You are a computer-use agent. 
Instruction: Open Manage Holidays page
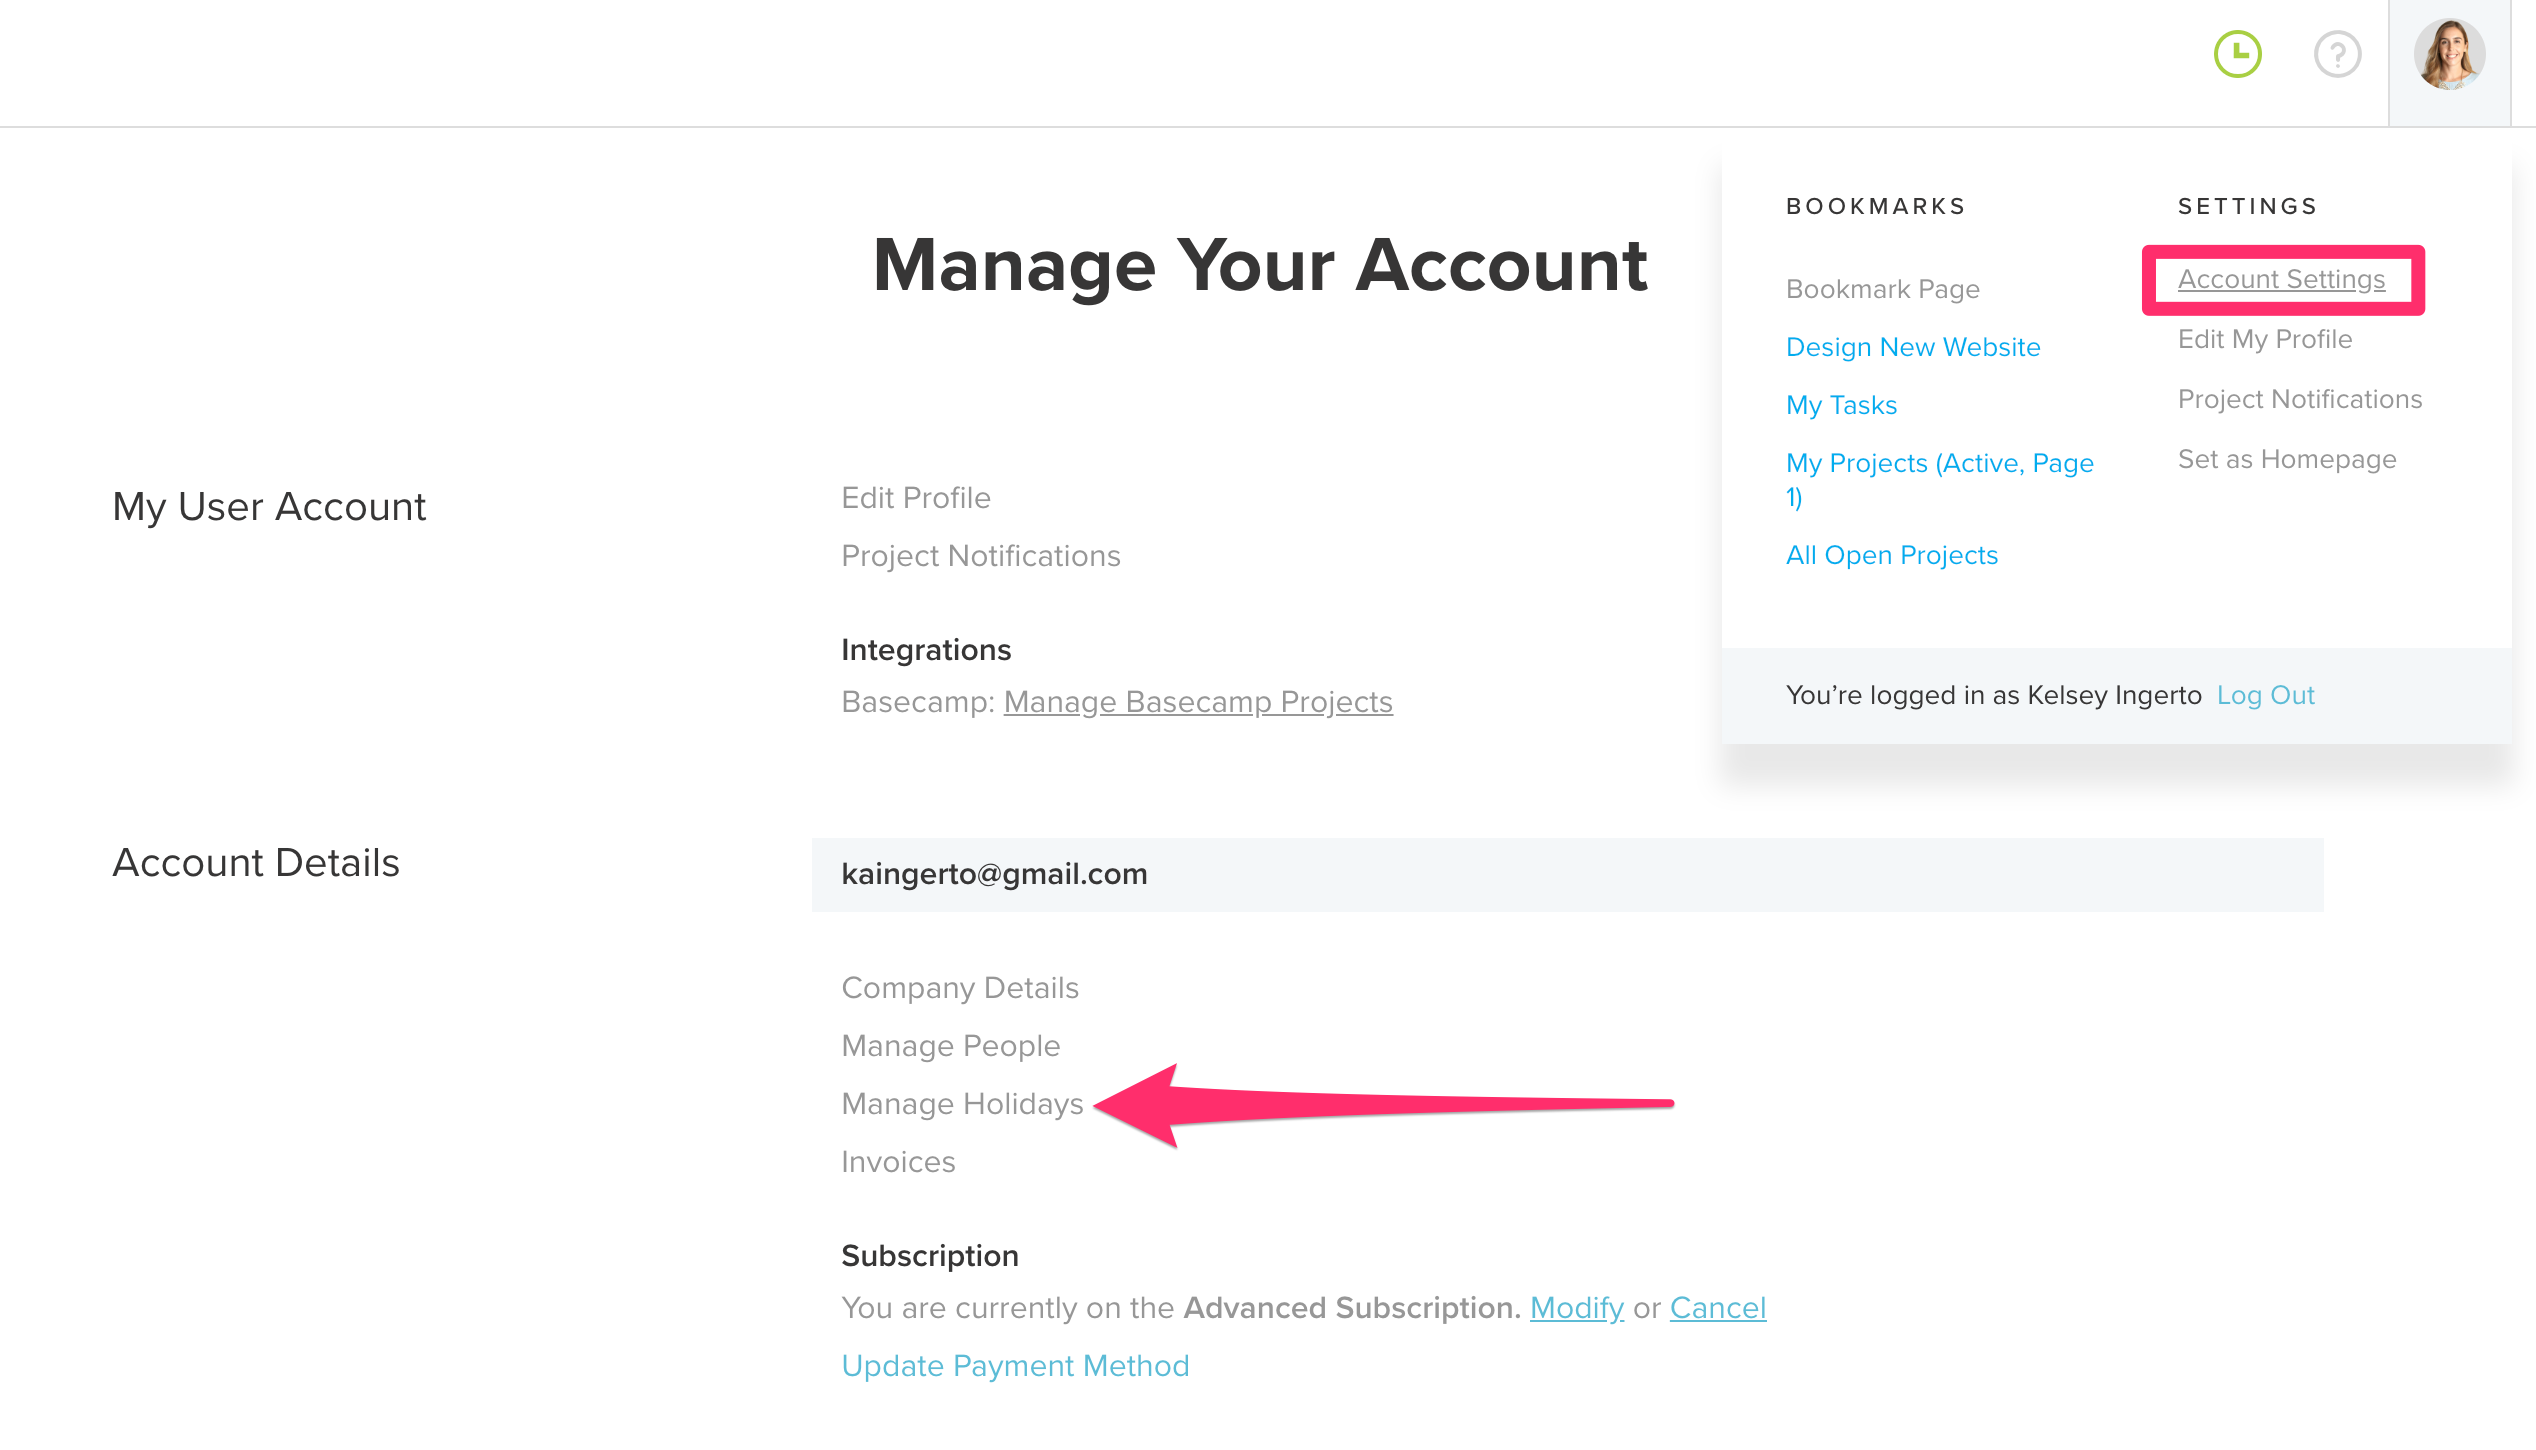962,1103
